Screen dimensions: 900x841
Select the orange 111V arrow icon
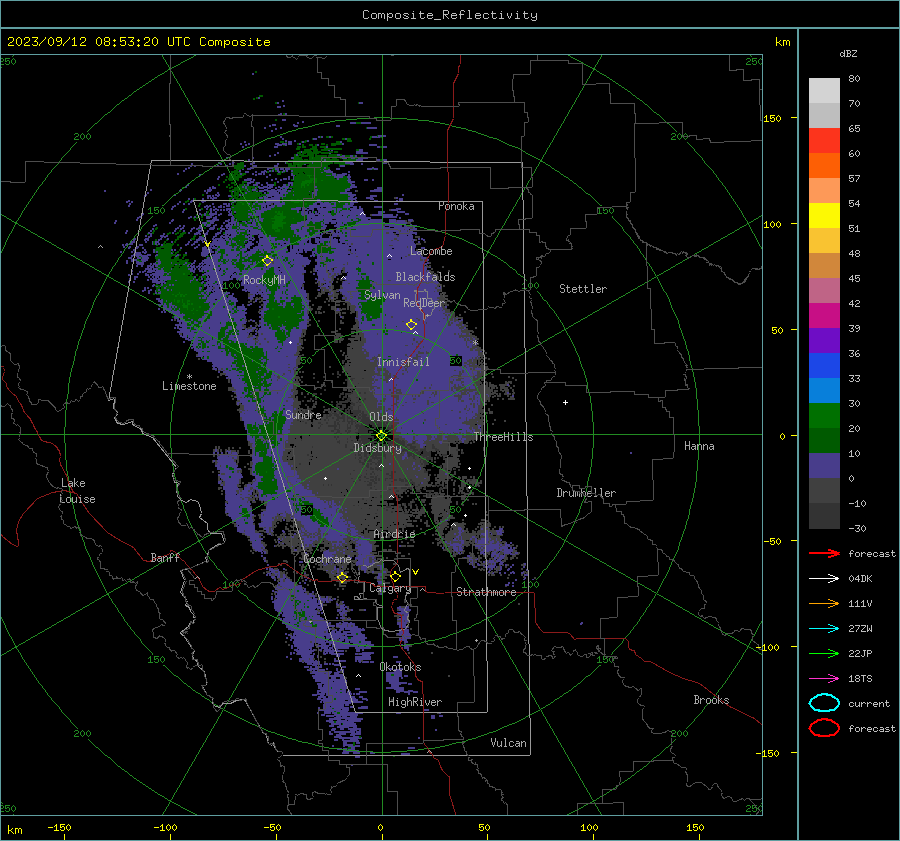[x=824, y=603]
